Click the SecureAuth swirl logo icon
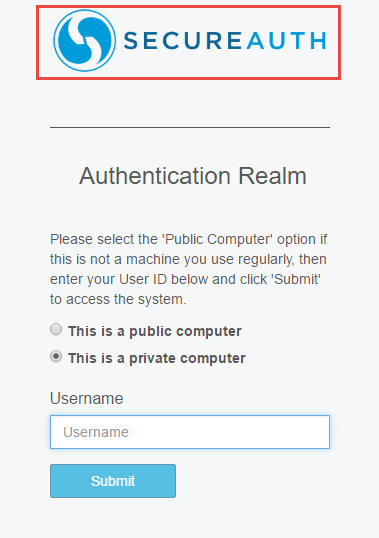 pos(84,40)
